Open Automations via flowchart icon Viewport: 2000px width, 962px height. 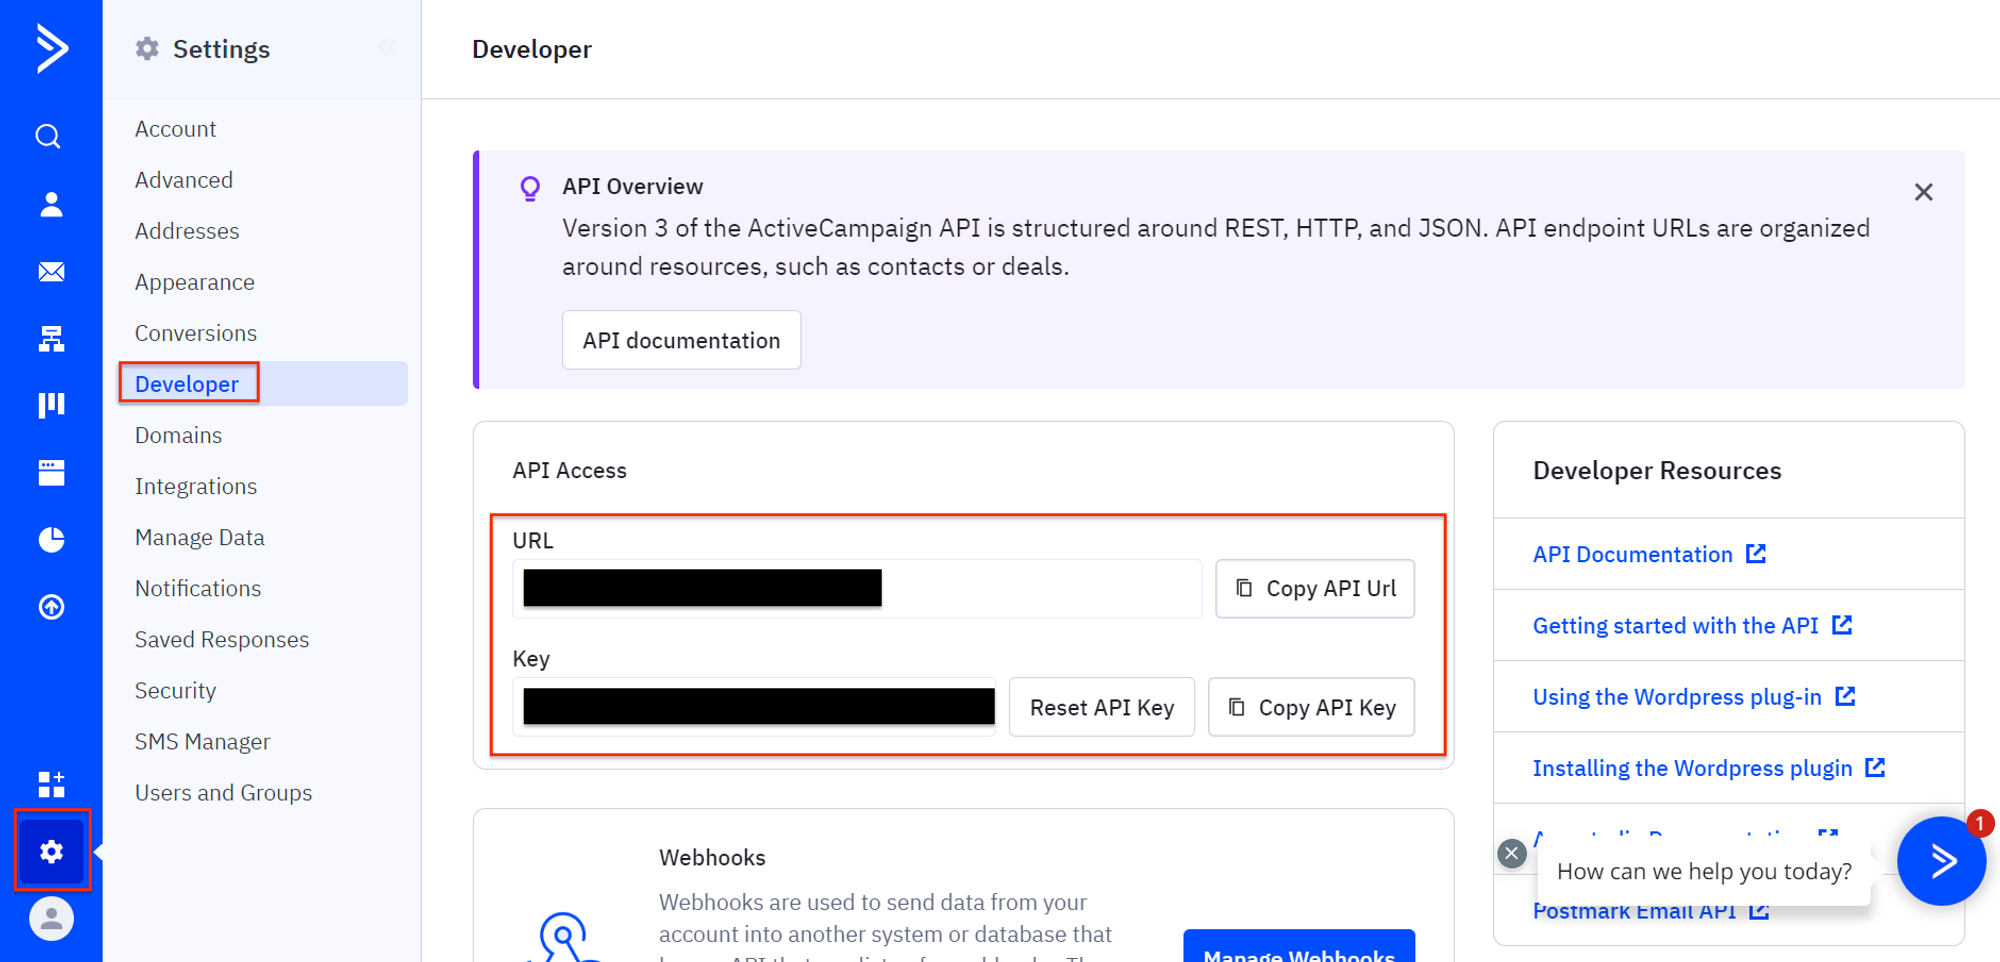pos(51,339)
